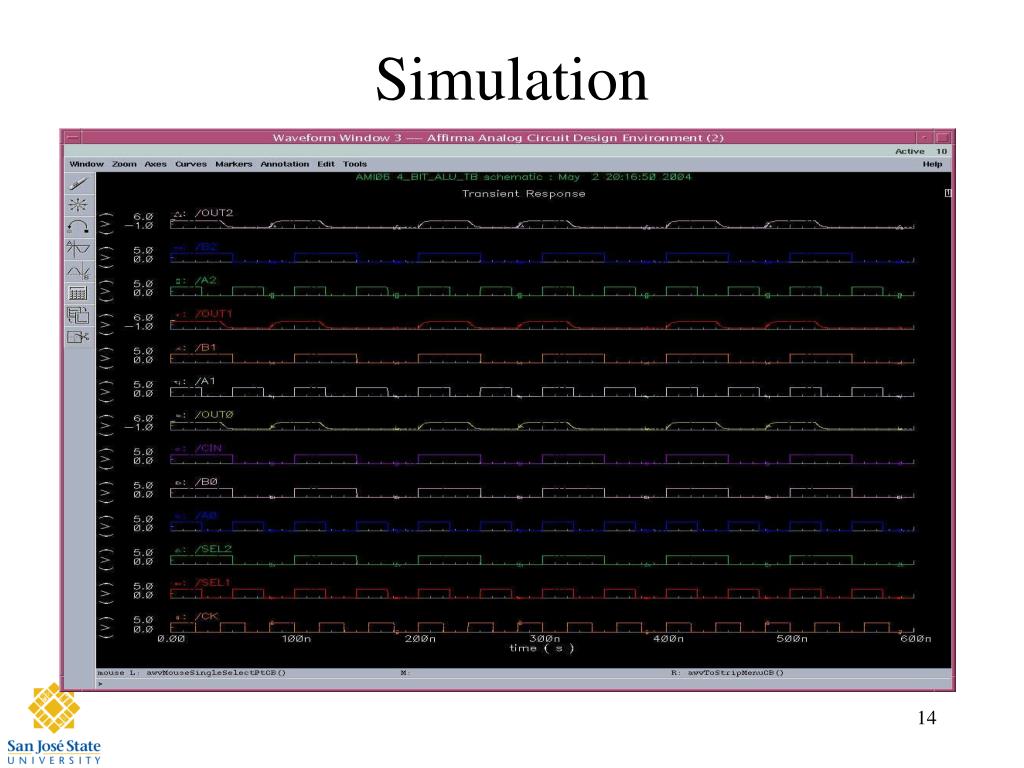
Task: Select the /SEL2 trace label
Action: click(214, 549)
